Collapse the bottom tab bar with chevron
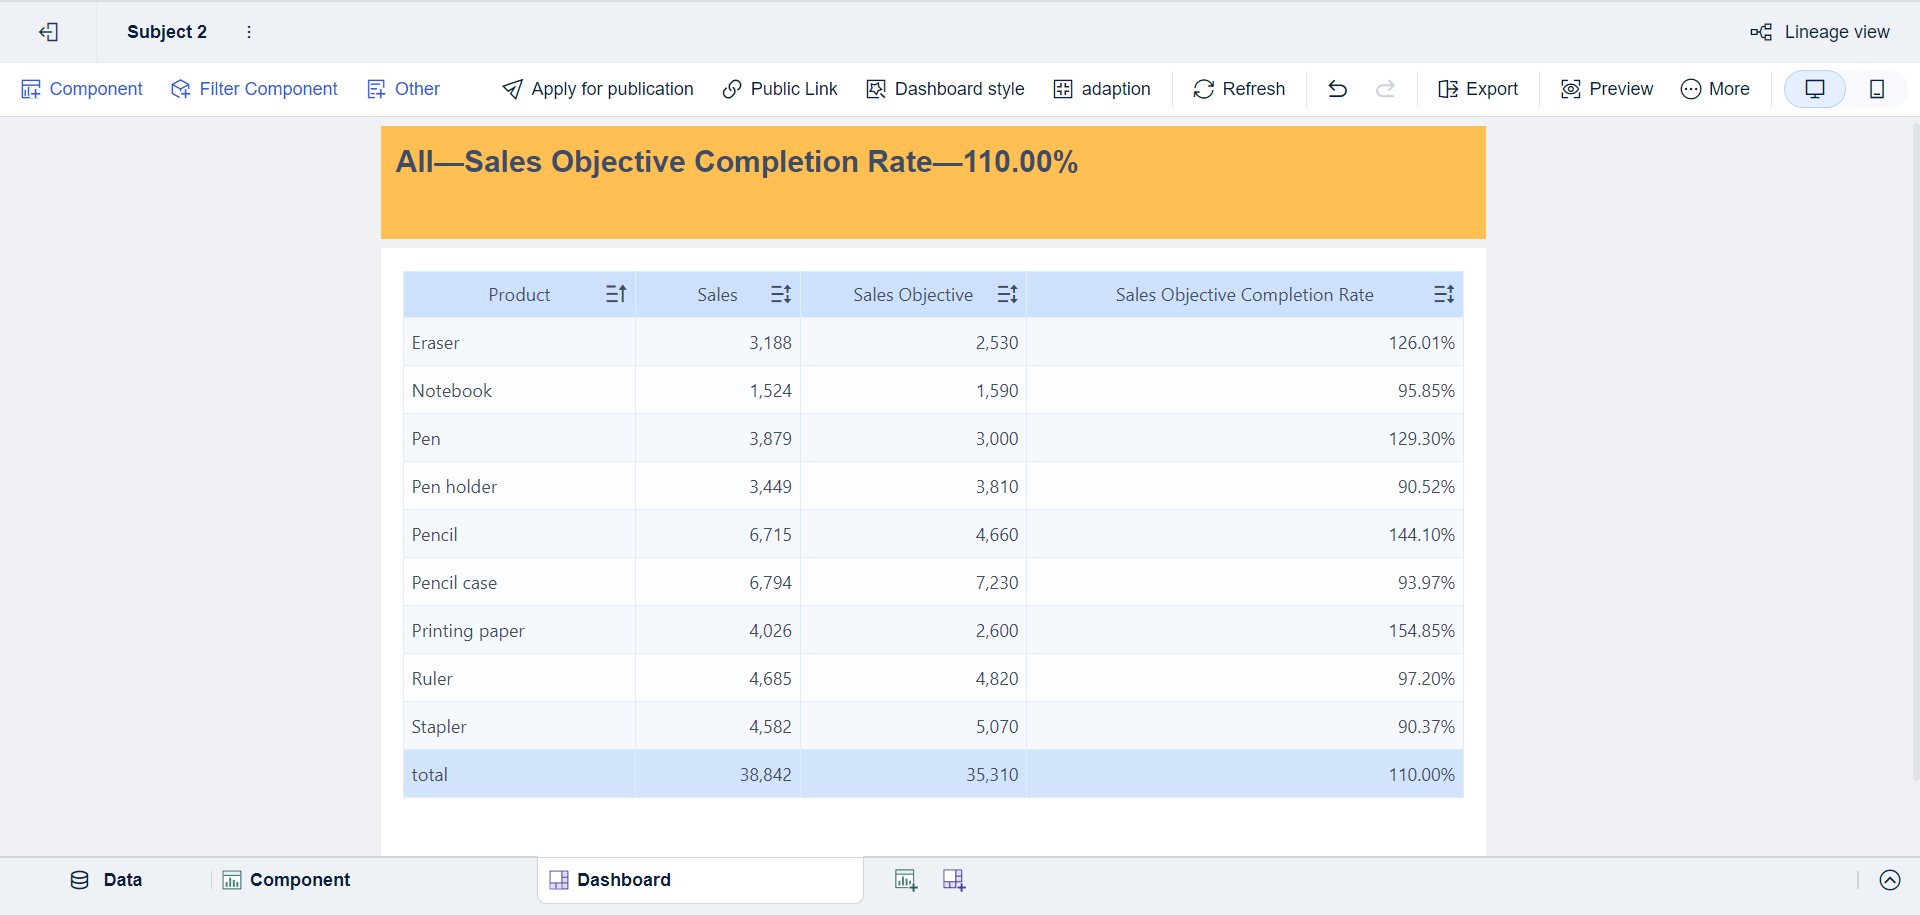1920x915 pixels. coord(1889,880)
